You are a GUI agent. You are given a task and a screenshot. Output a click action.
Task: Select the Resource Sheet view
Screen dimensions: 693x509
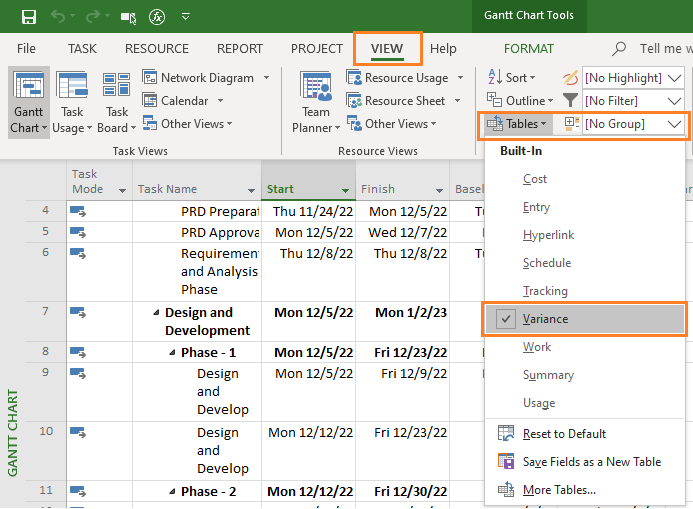403,101
